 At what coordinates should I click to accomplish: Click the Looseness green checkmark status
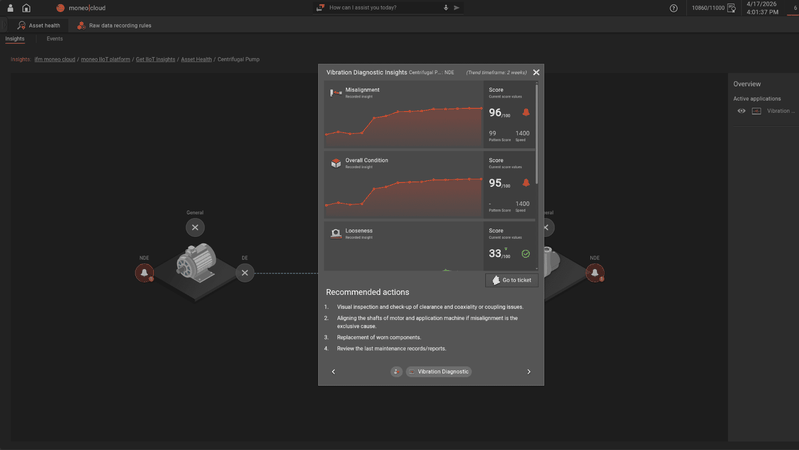coord(526,254)
